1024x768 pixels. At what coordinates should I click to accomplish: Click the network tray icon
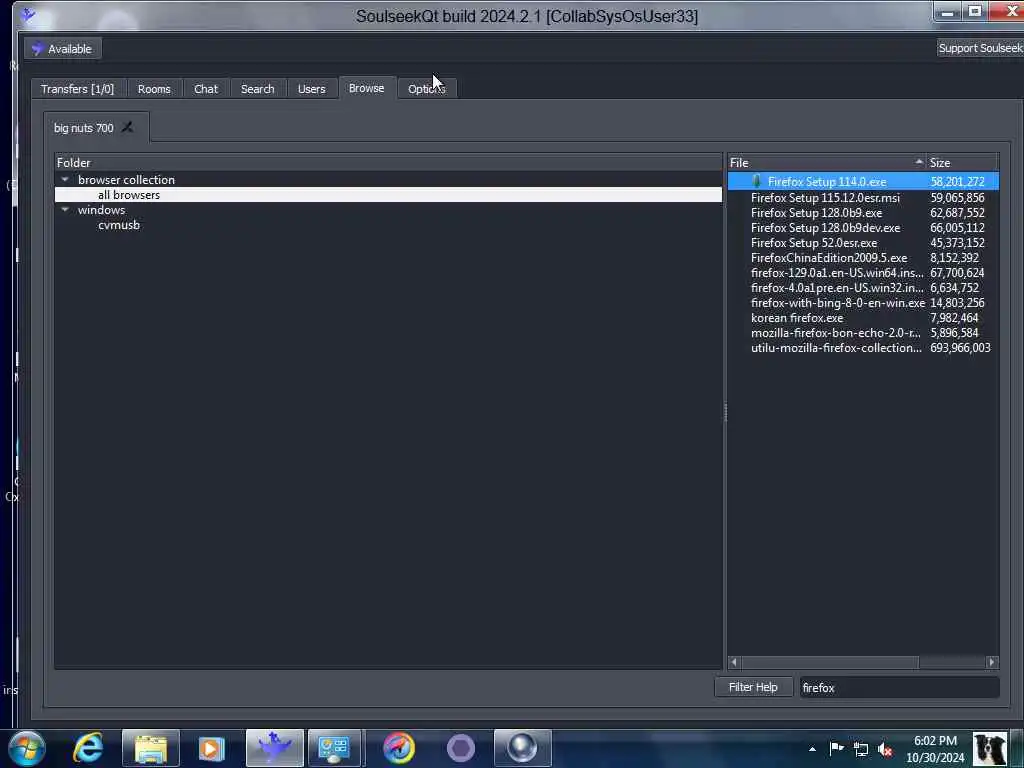[x=861, y=749]
